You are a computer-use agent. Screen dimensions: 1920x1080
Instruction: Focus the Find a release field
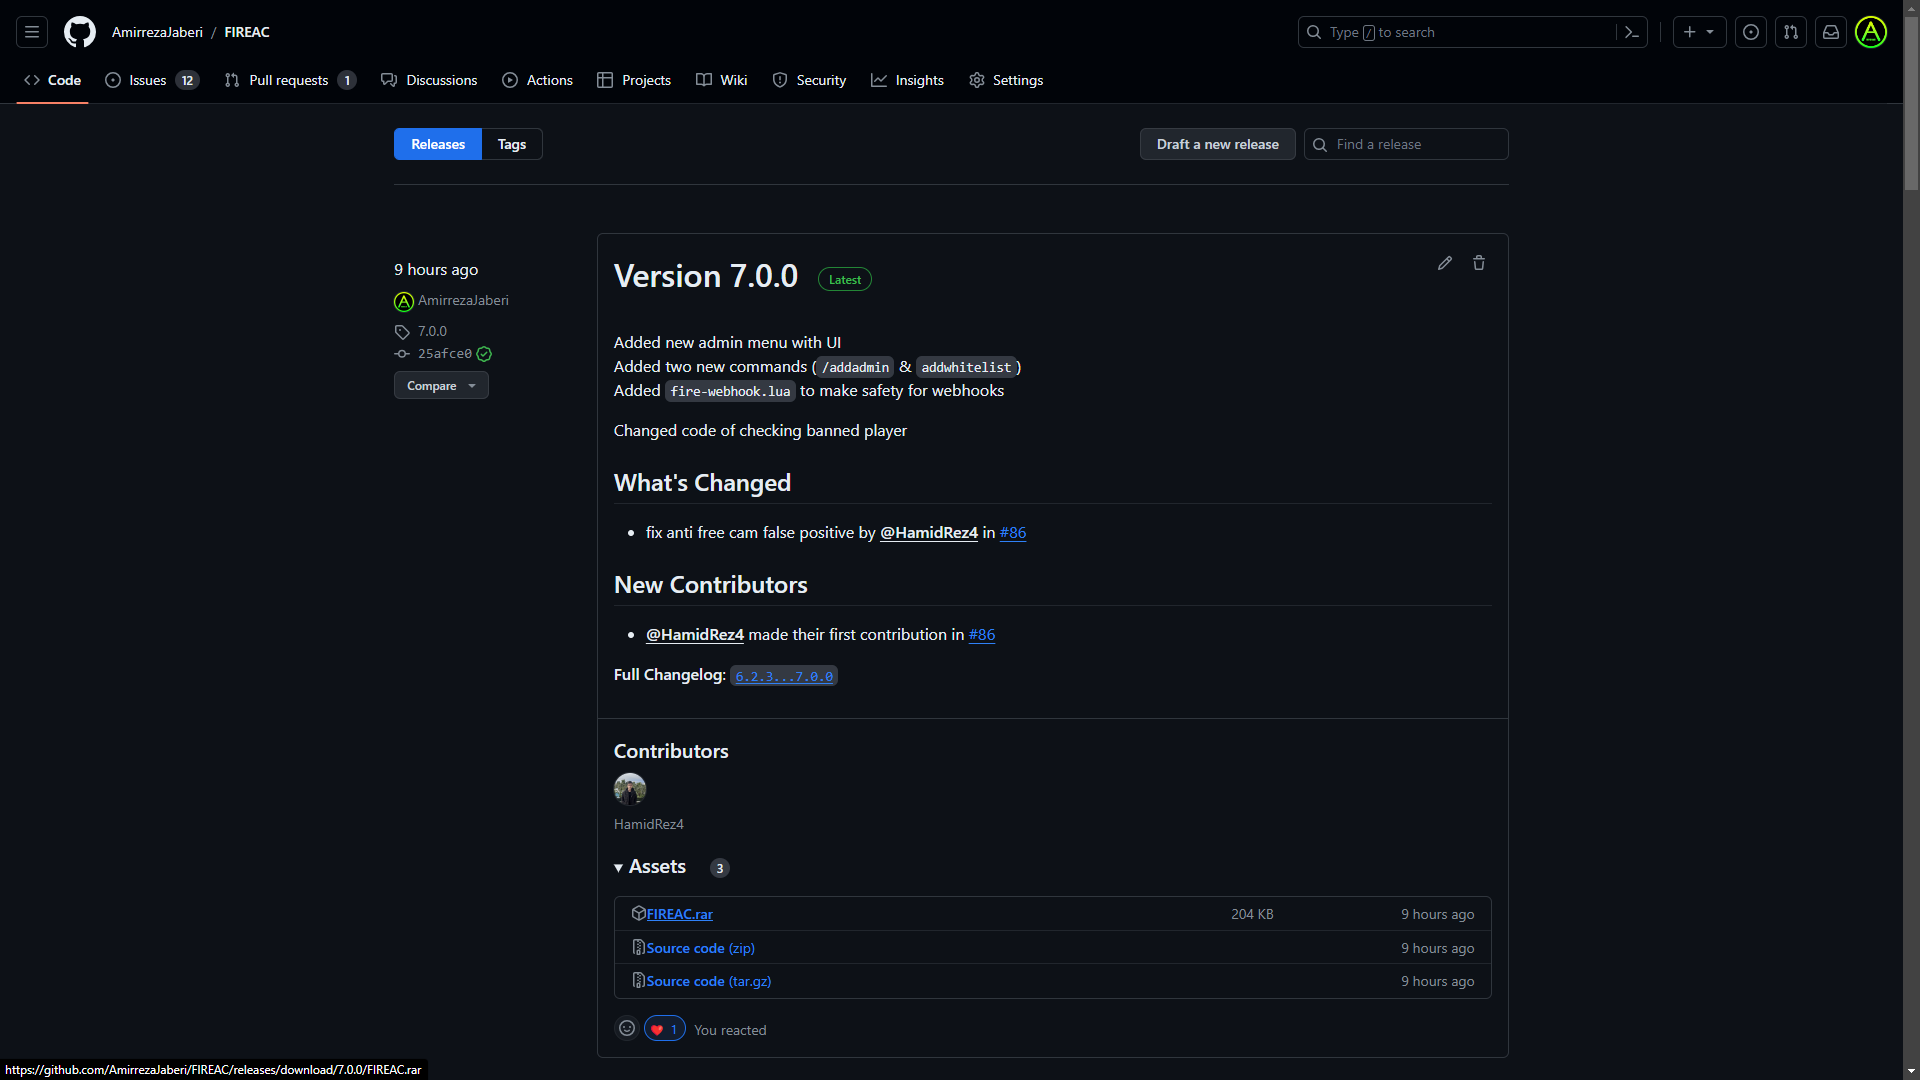click(x=1406, y=144)
